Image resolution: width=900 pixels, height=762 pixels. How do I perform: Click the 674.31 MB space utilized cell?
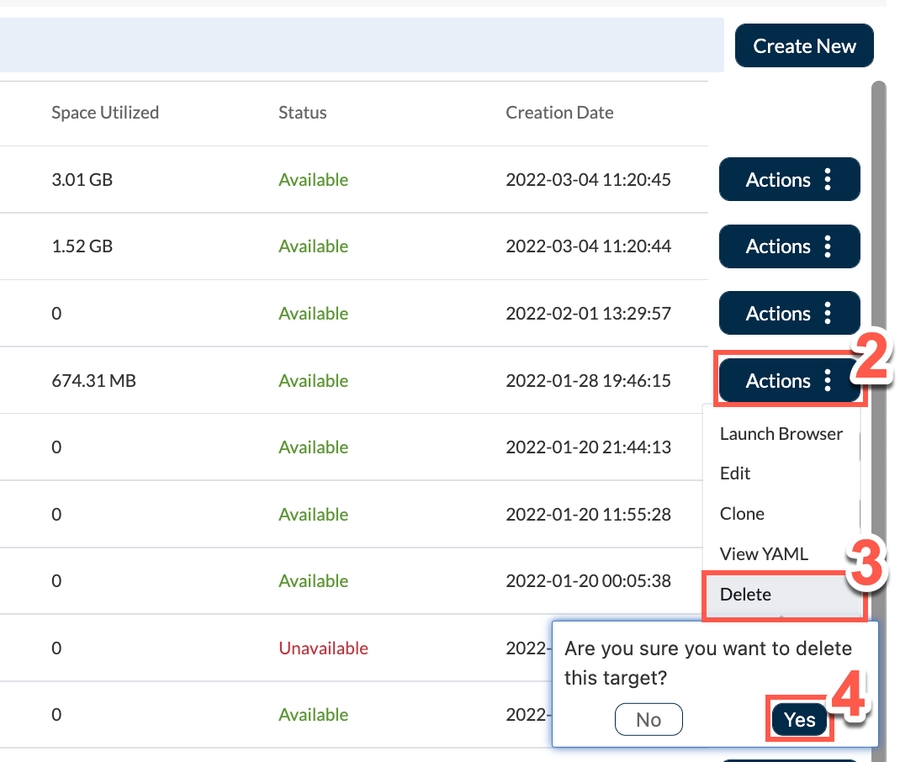pyautogui.click(x=94, y=381)
